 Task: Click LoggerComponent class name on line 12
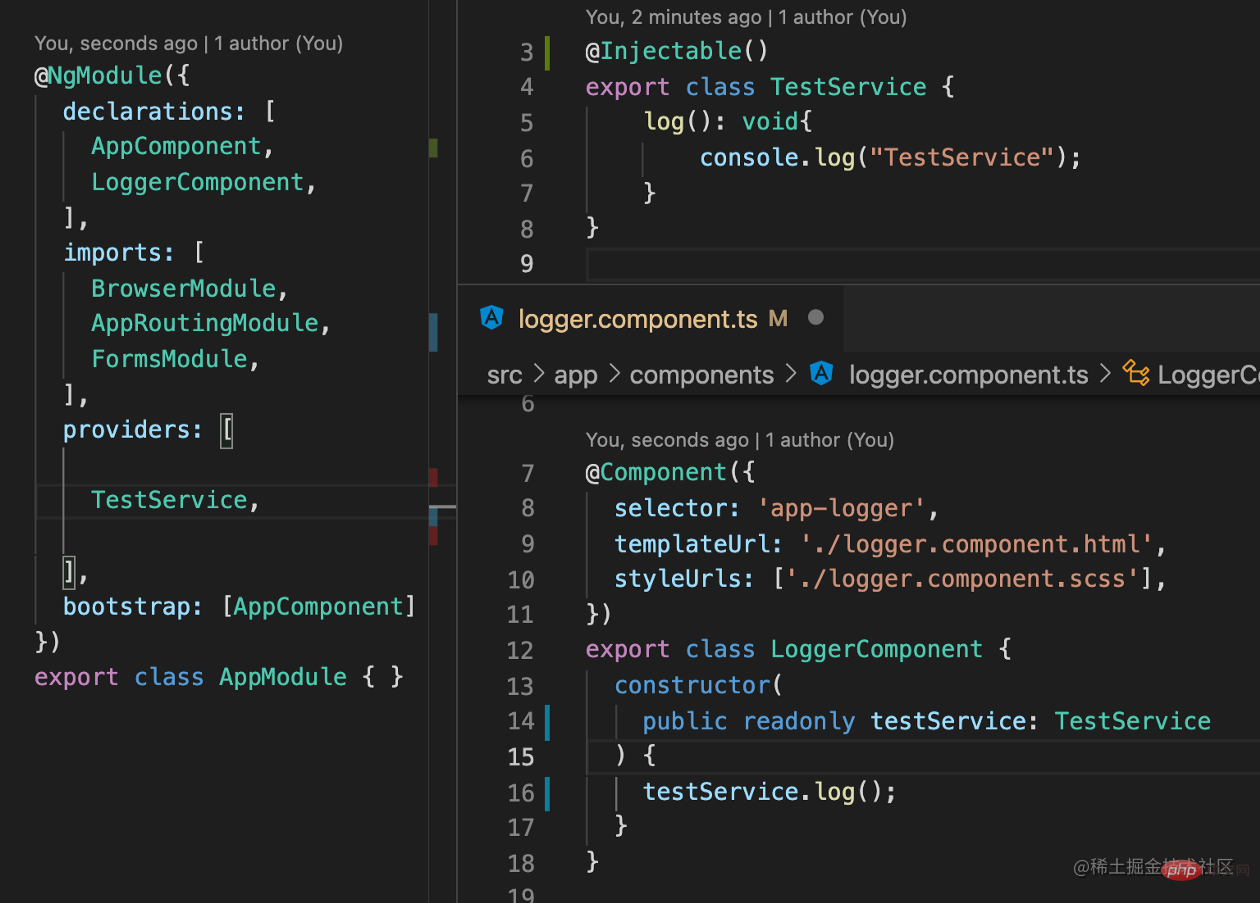coord(876,650)
